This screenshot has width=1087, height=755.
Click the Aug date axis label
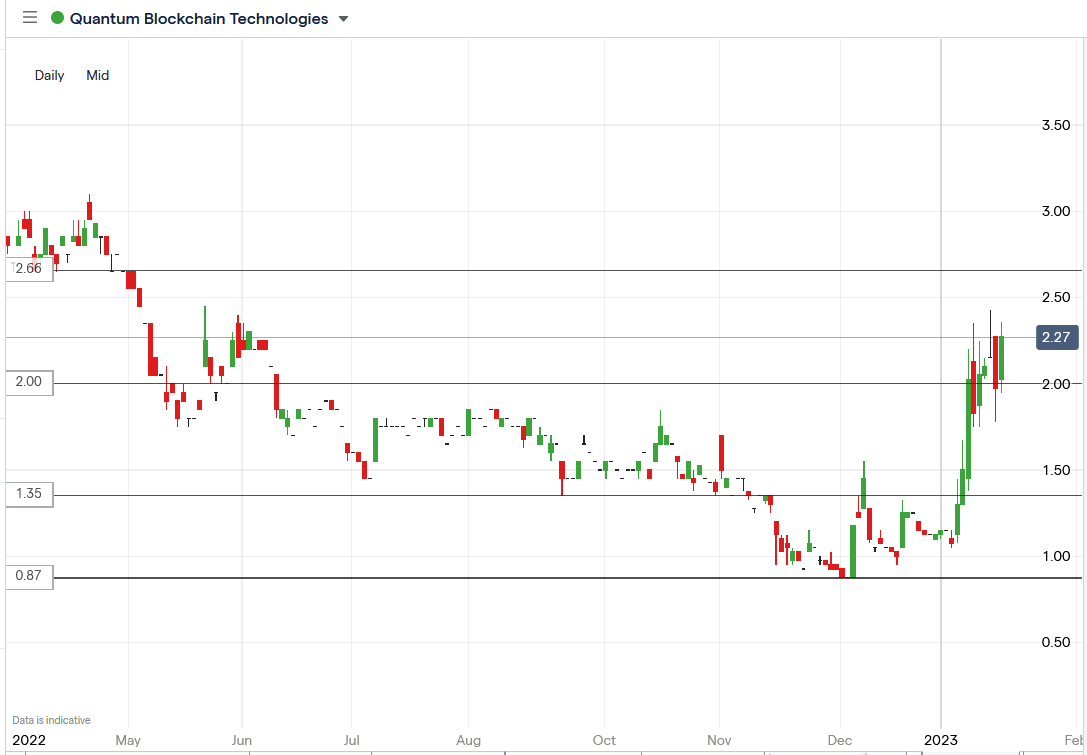tap(469, 740)
